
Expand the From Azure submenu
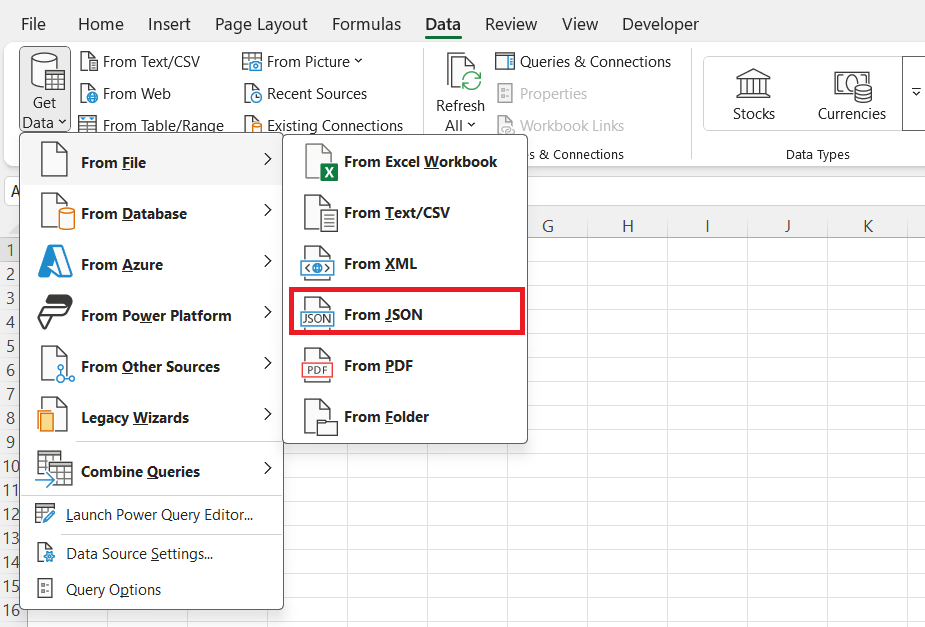[x=152, y=262]
